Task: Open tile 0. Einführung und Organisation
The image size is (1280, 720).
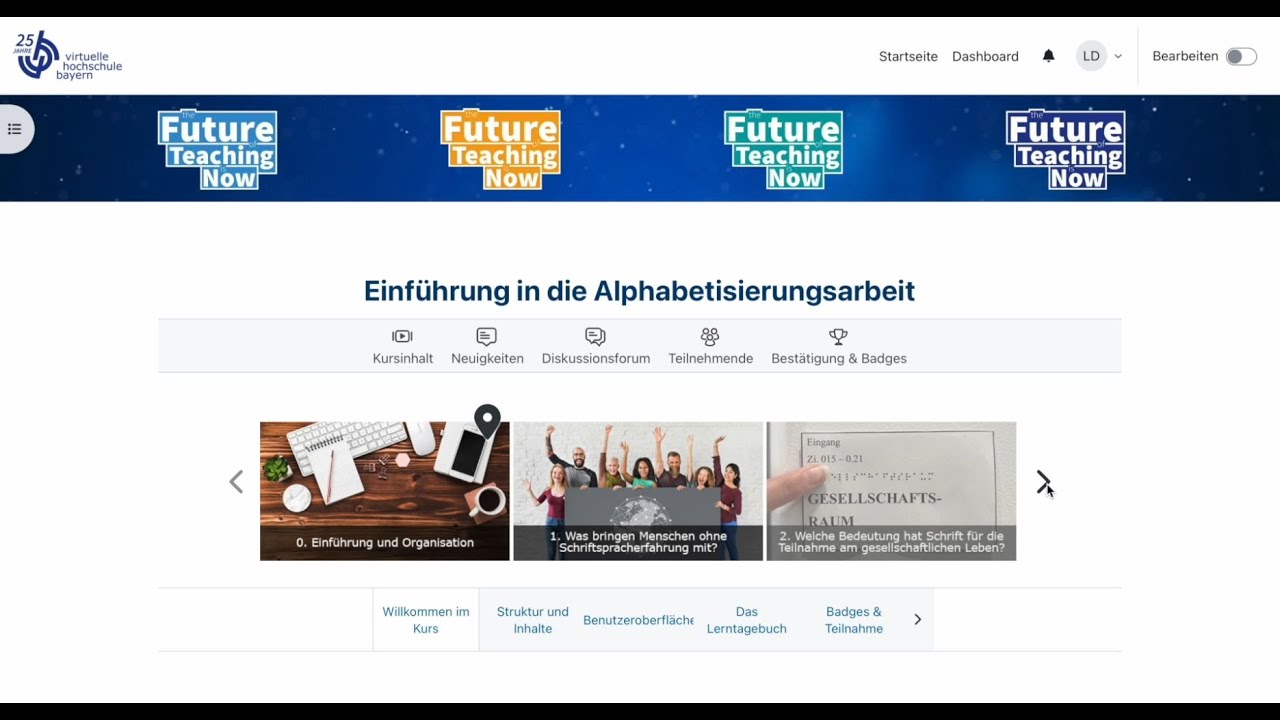Action: click(385, 491)
